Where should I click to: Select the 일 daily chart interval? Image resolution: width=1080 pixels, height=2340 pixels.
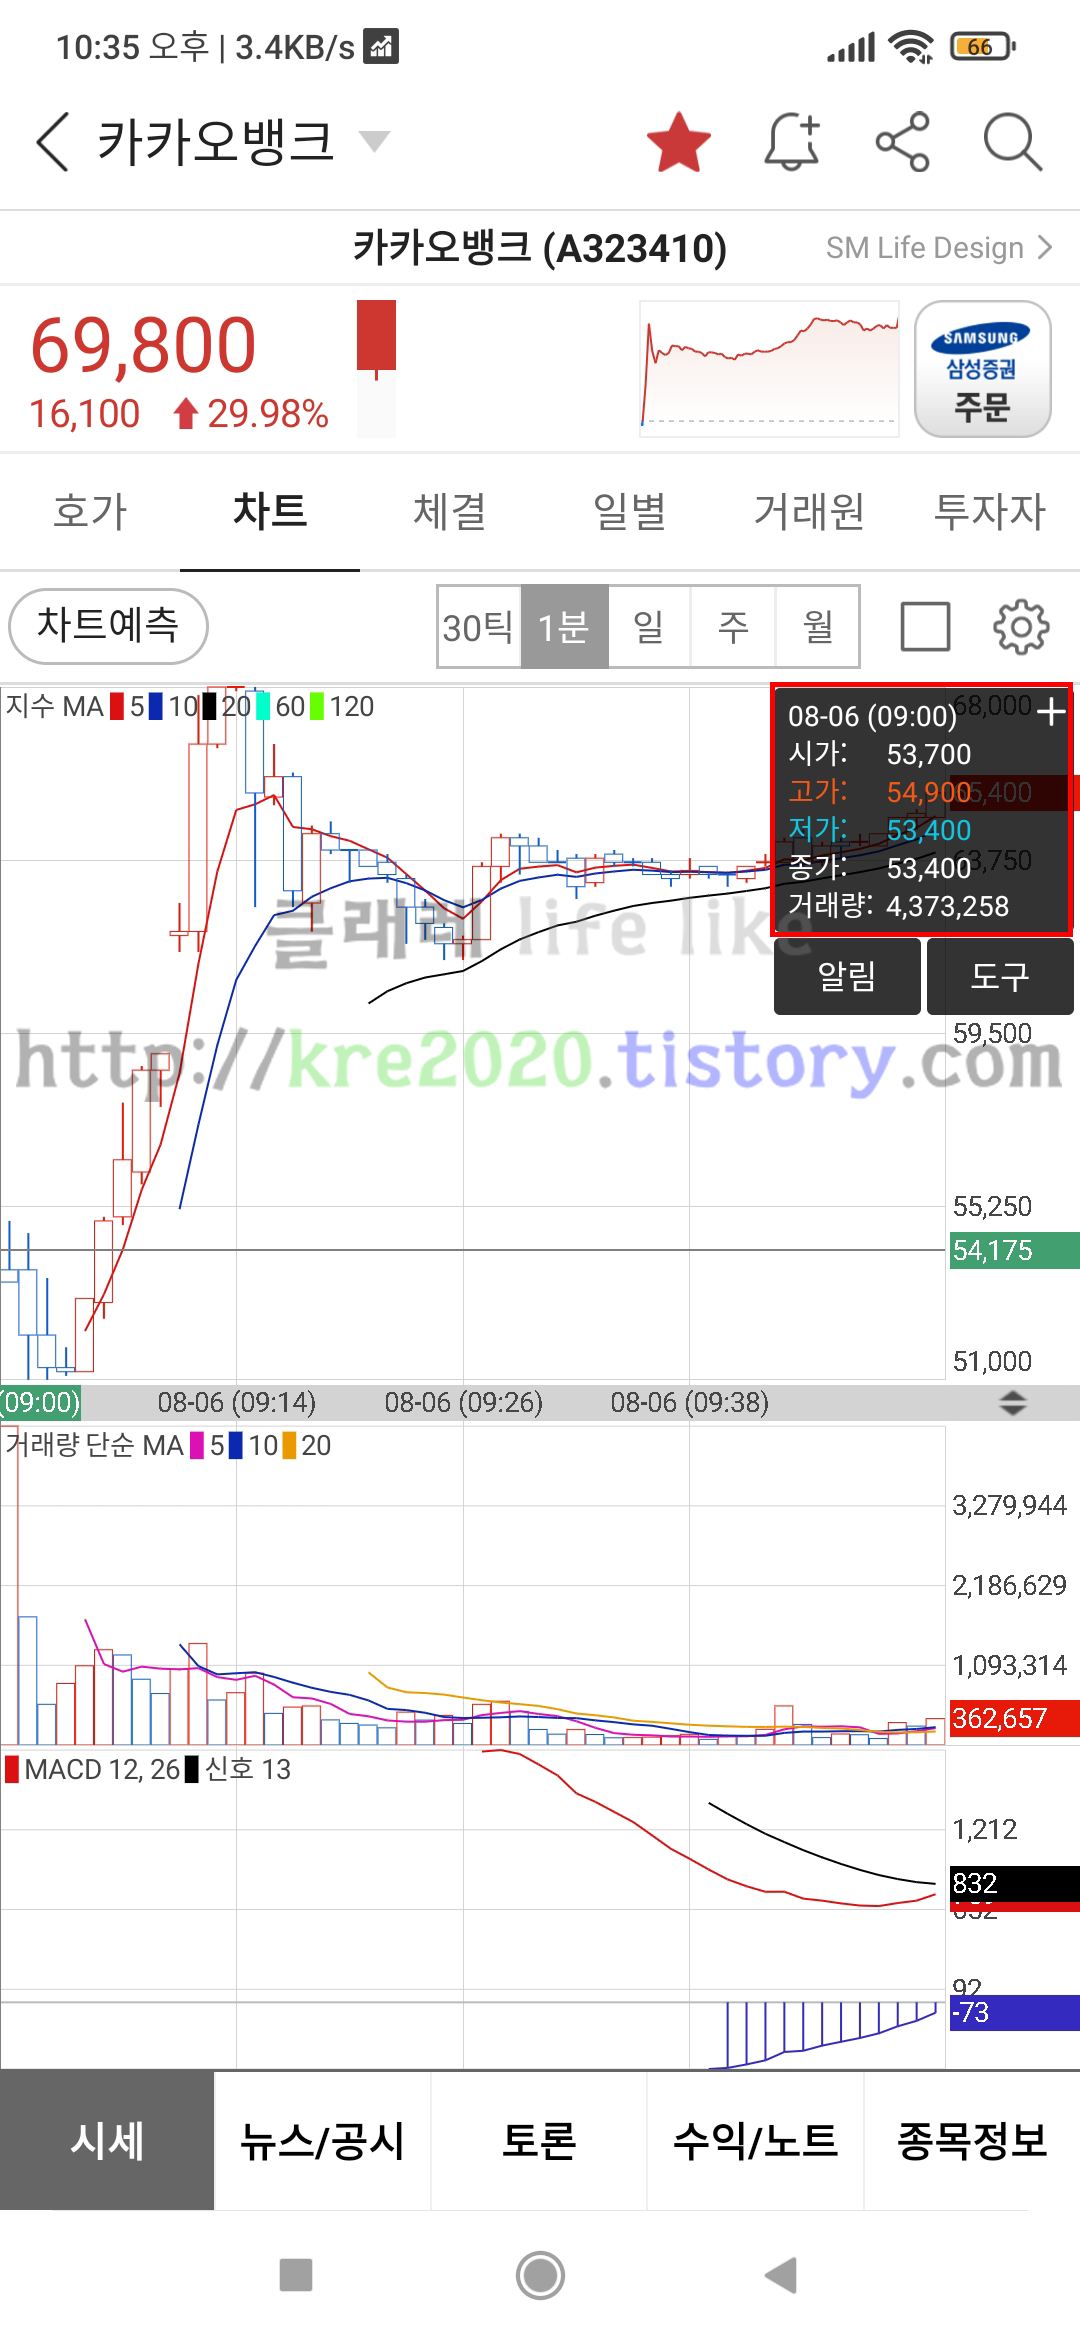click(x=649, y=627)
